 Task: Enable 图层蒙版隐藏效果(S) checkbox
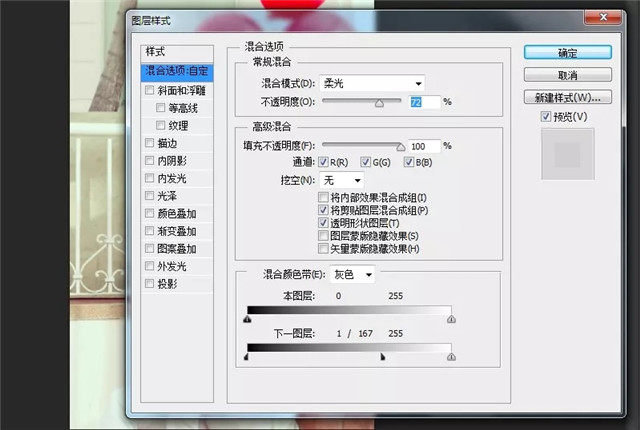[x=323, y=236]
